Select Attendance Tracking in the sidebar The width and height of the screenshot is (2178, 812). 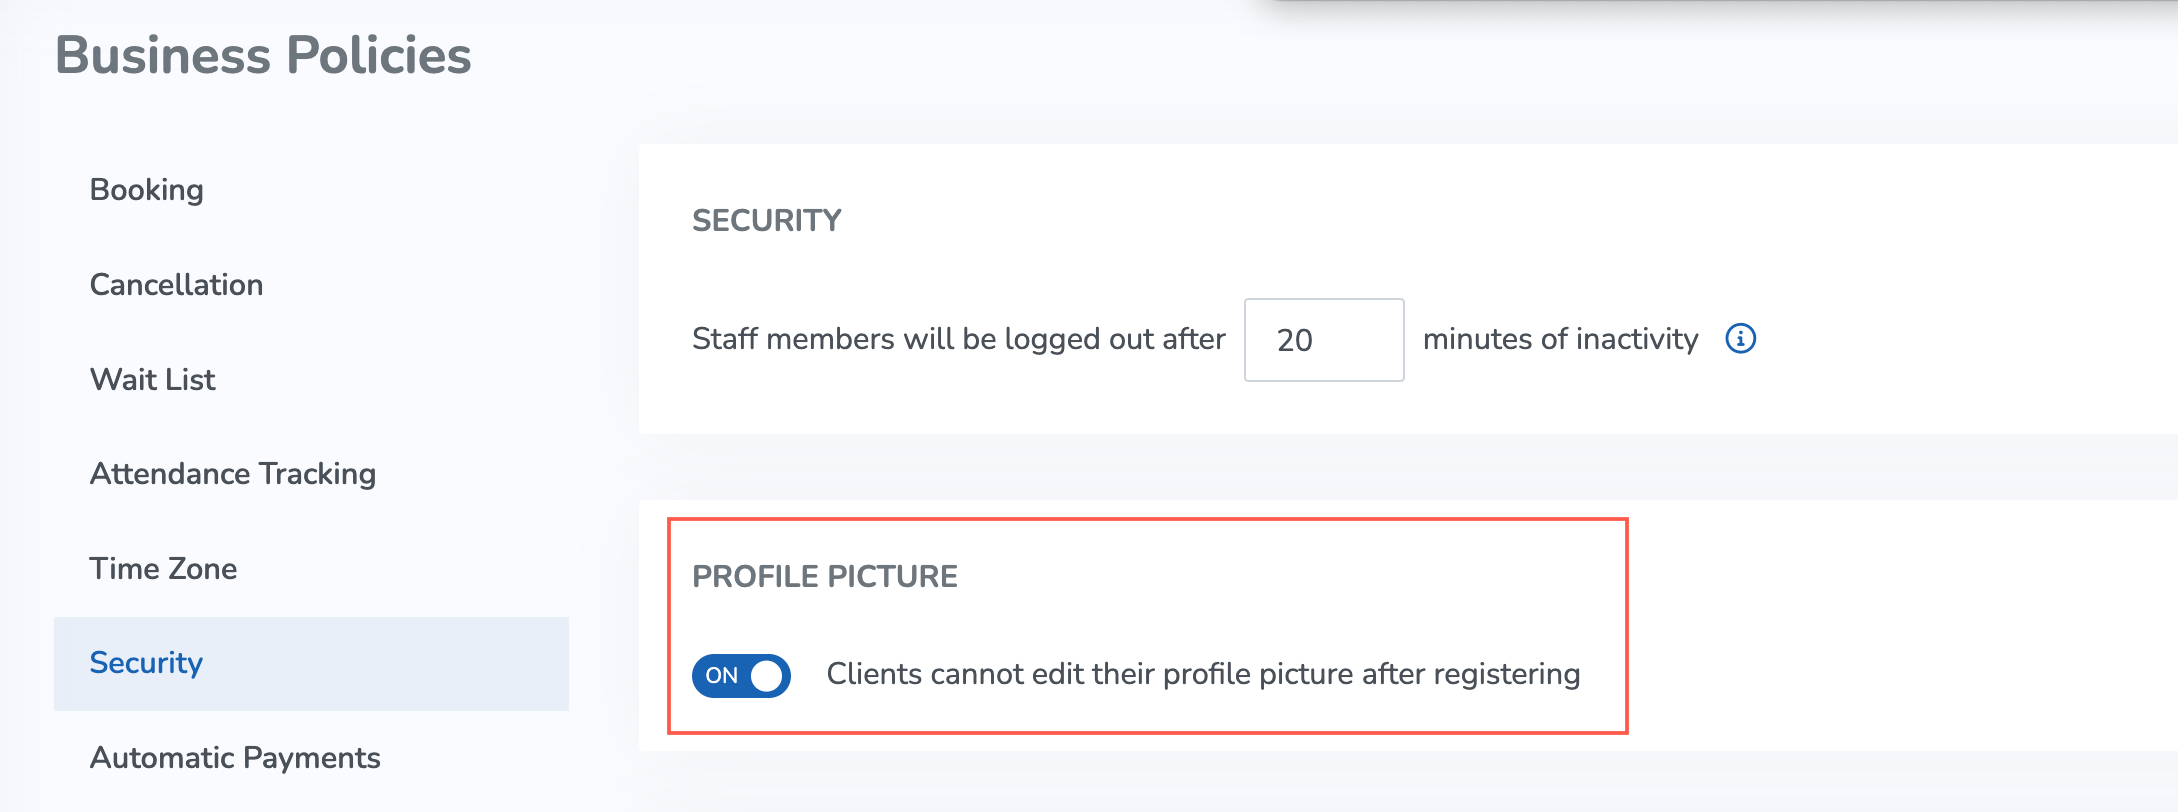point(233,474)
